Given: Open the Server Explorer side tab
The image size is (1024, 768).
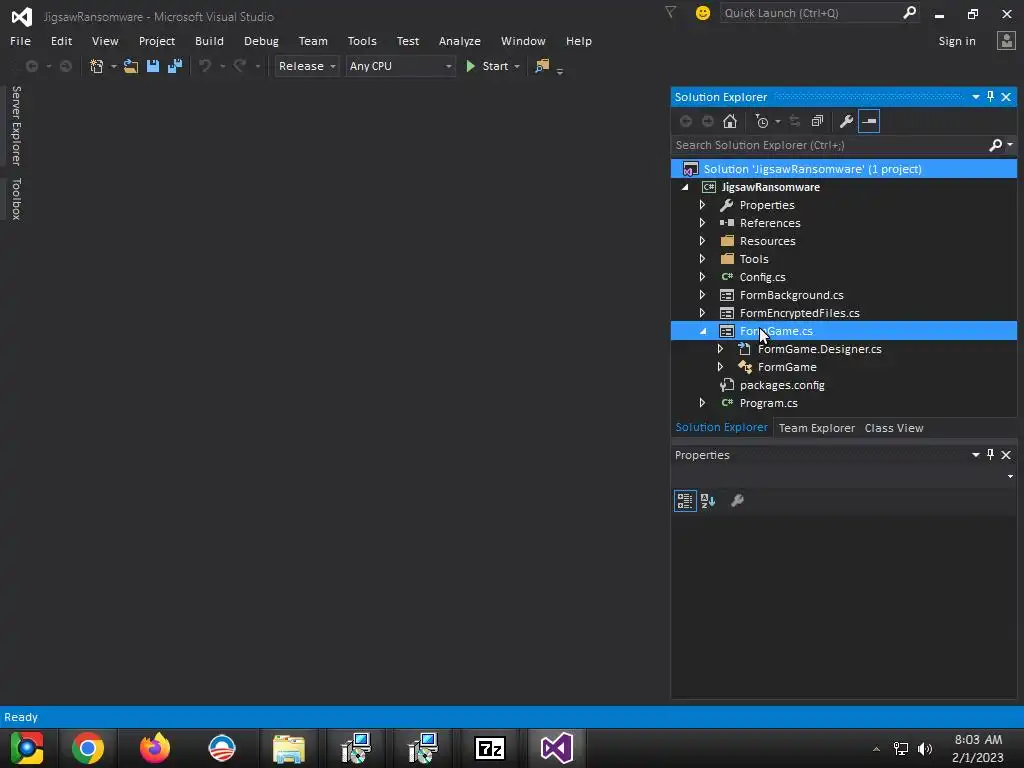Looking at the screenshot, I should pos(16,125).
